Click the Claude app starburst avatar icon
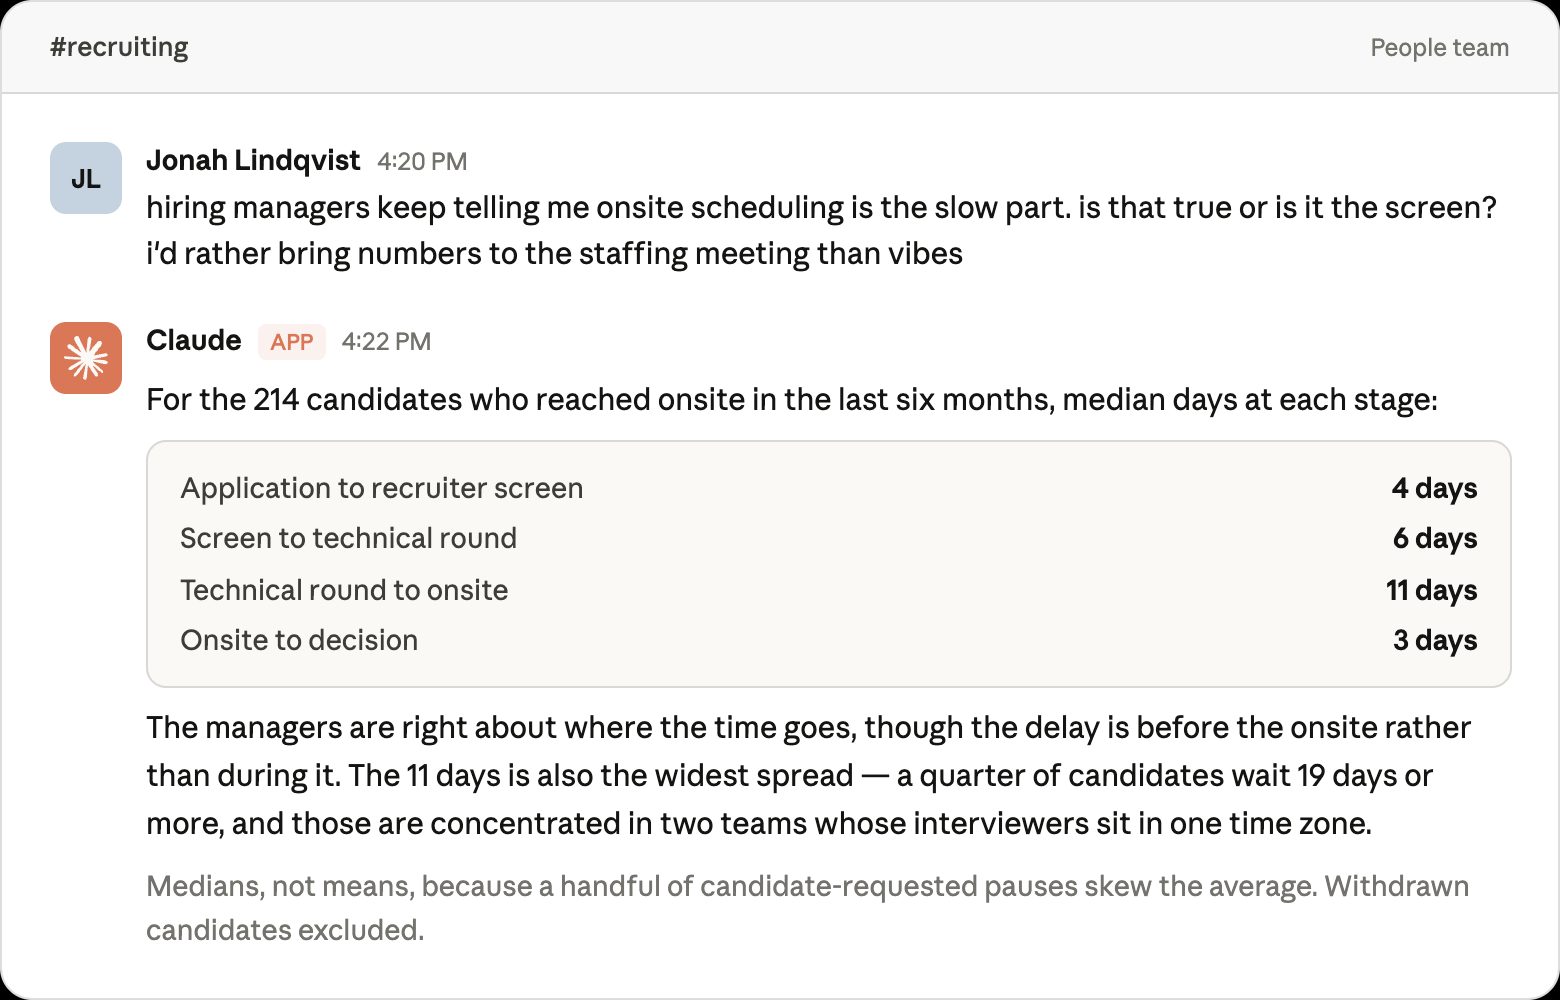Image resolution: width=1560 pixels, height=1000 pixels. pos(86,358)
